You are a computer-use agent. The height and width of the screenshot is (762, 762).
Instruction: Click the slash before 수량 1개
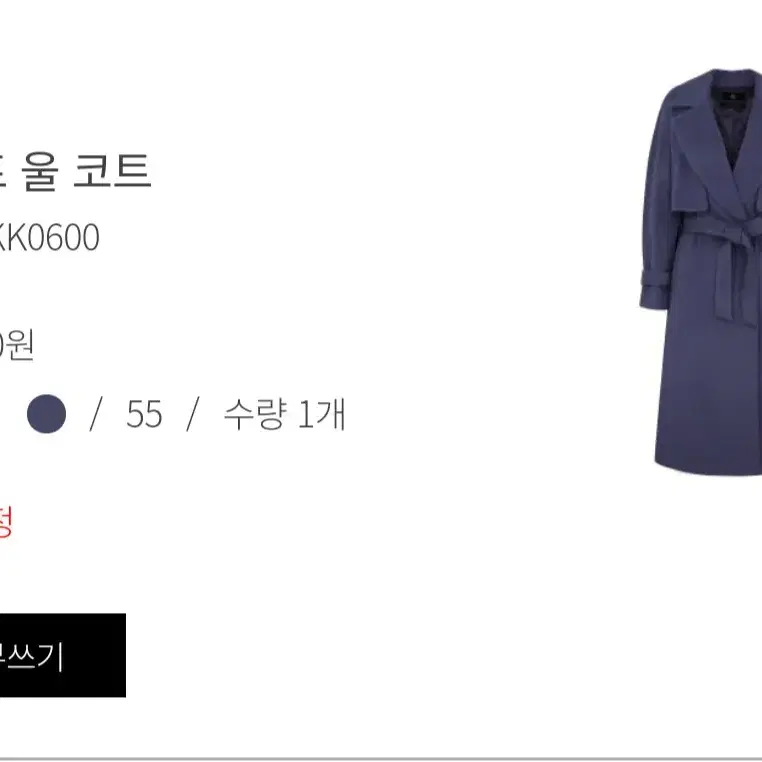pos(193,414)
